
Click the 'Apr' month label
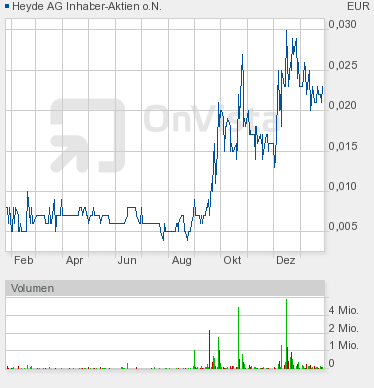[x=74, y=260]
